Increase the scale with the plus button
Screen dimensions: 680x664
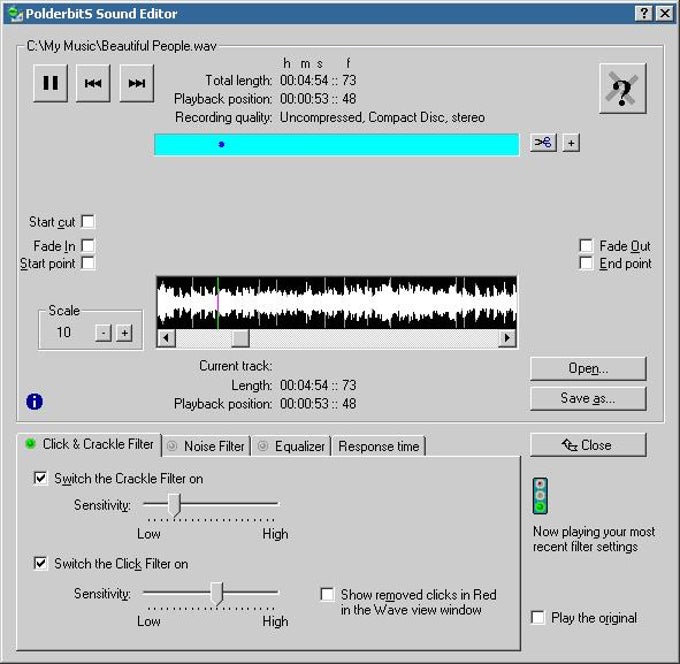(x=124, y=333)
